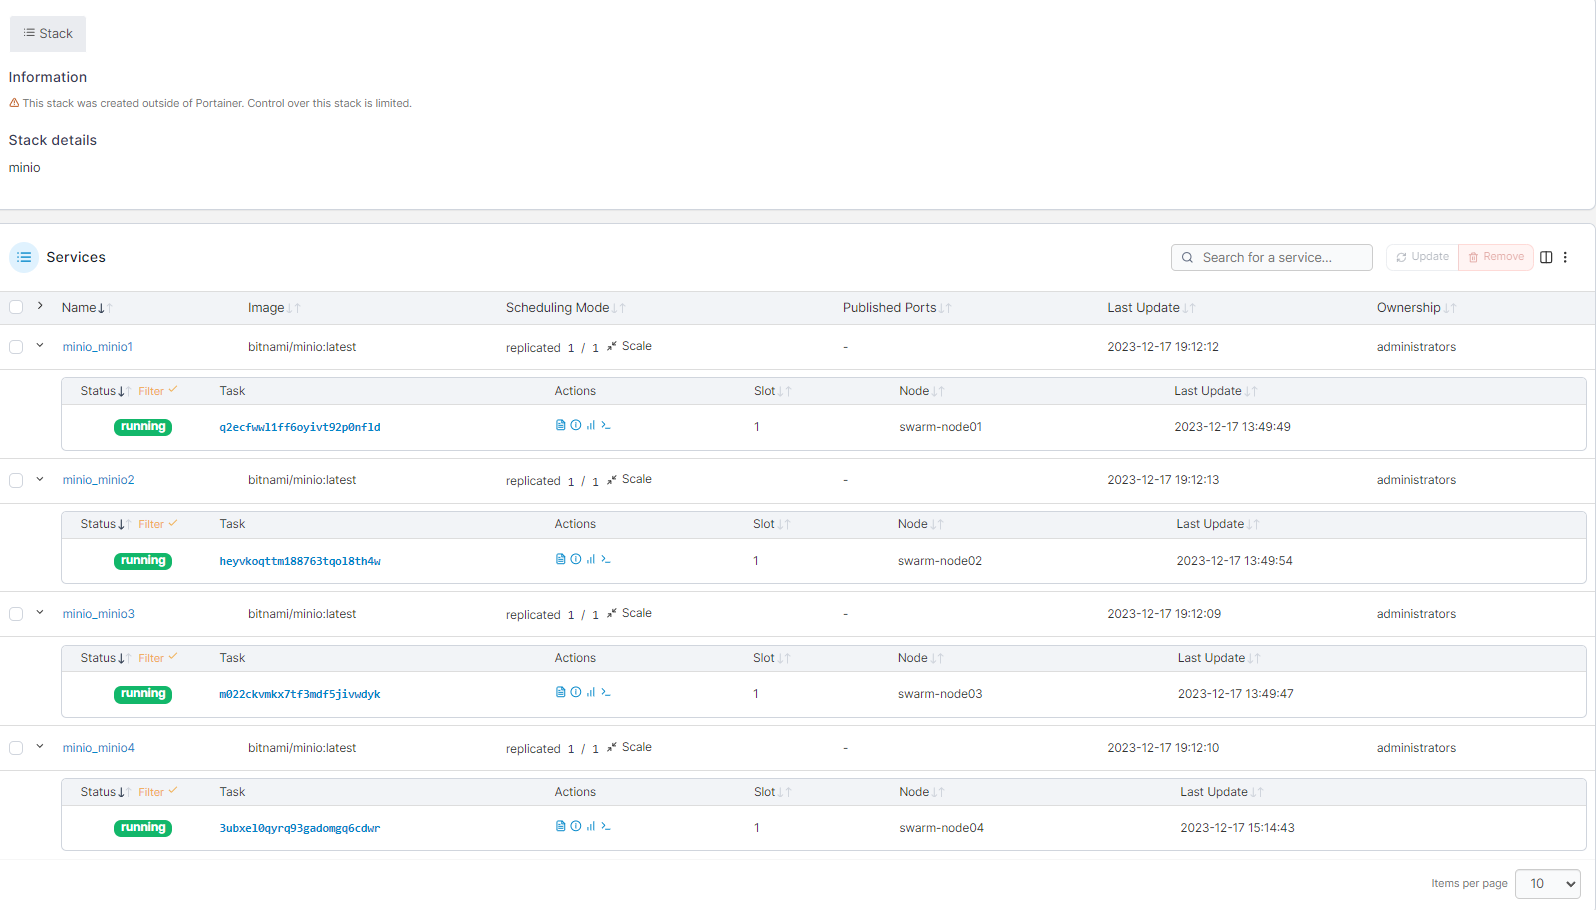Open the minio_minio2 service link
This screenshot has width=1596, height=910.
[x=98, y=480]
